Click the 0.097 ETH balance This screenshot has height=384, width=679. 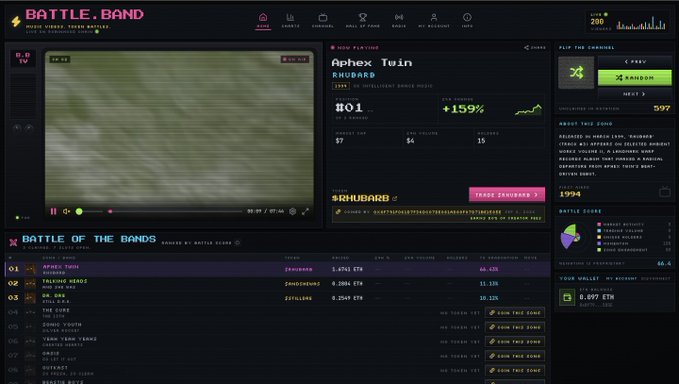(596, 297)
